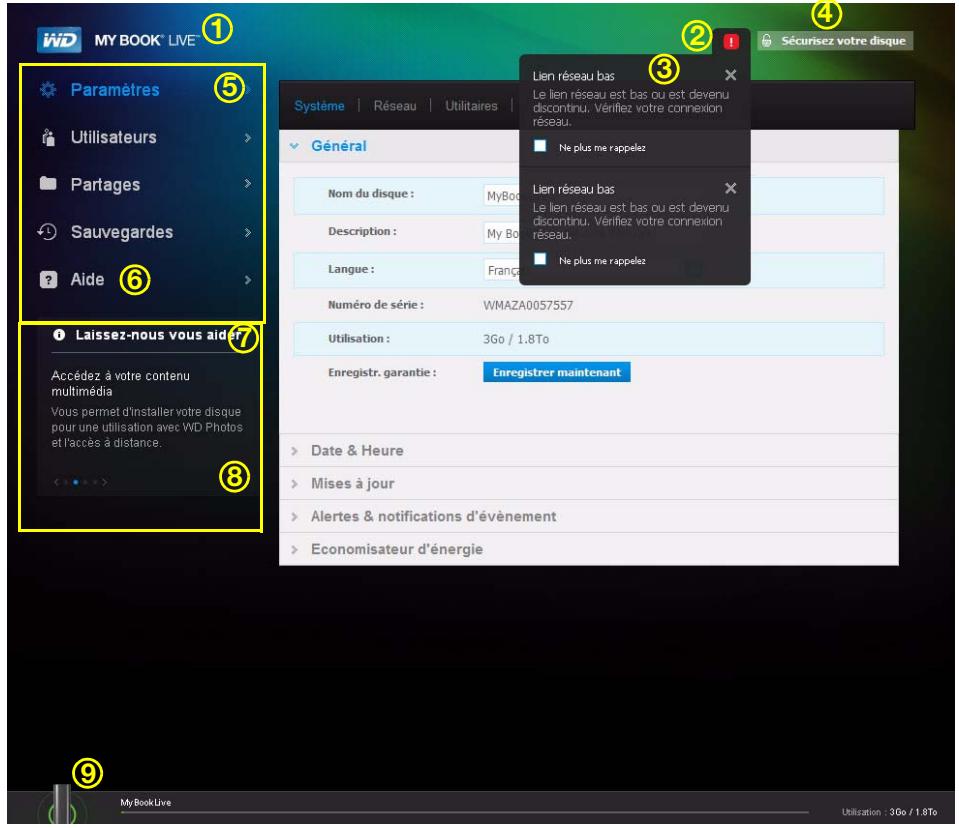The width and height of the screenshot is (959, 828).
Task: Click the Sécurisez votre disque button
Action: click(835, 41)
